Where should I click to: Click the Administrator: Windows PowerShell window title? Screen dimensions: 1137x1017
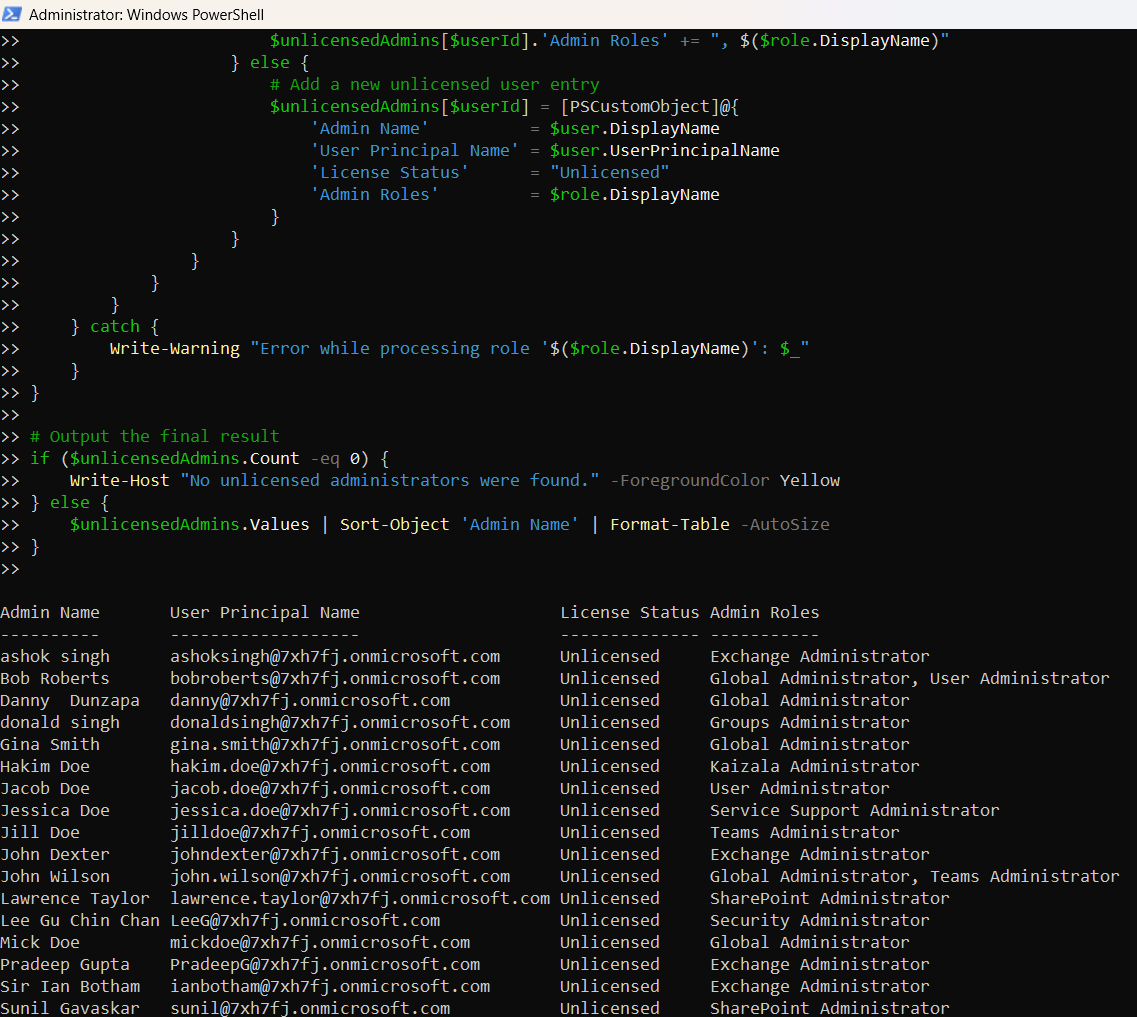147,15
